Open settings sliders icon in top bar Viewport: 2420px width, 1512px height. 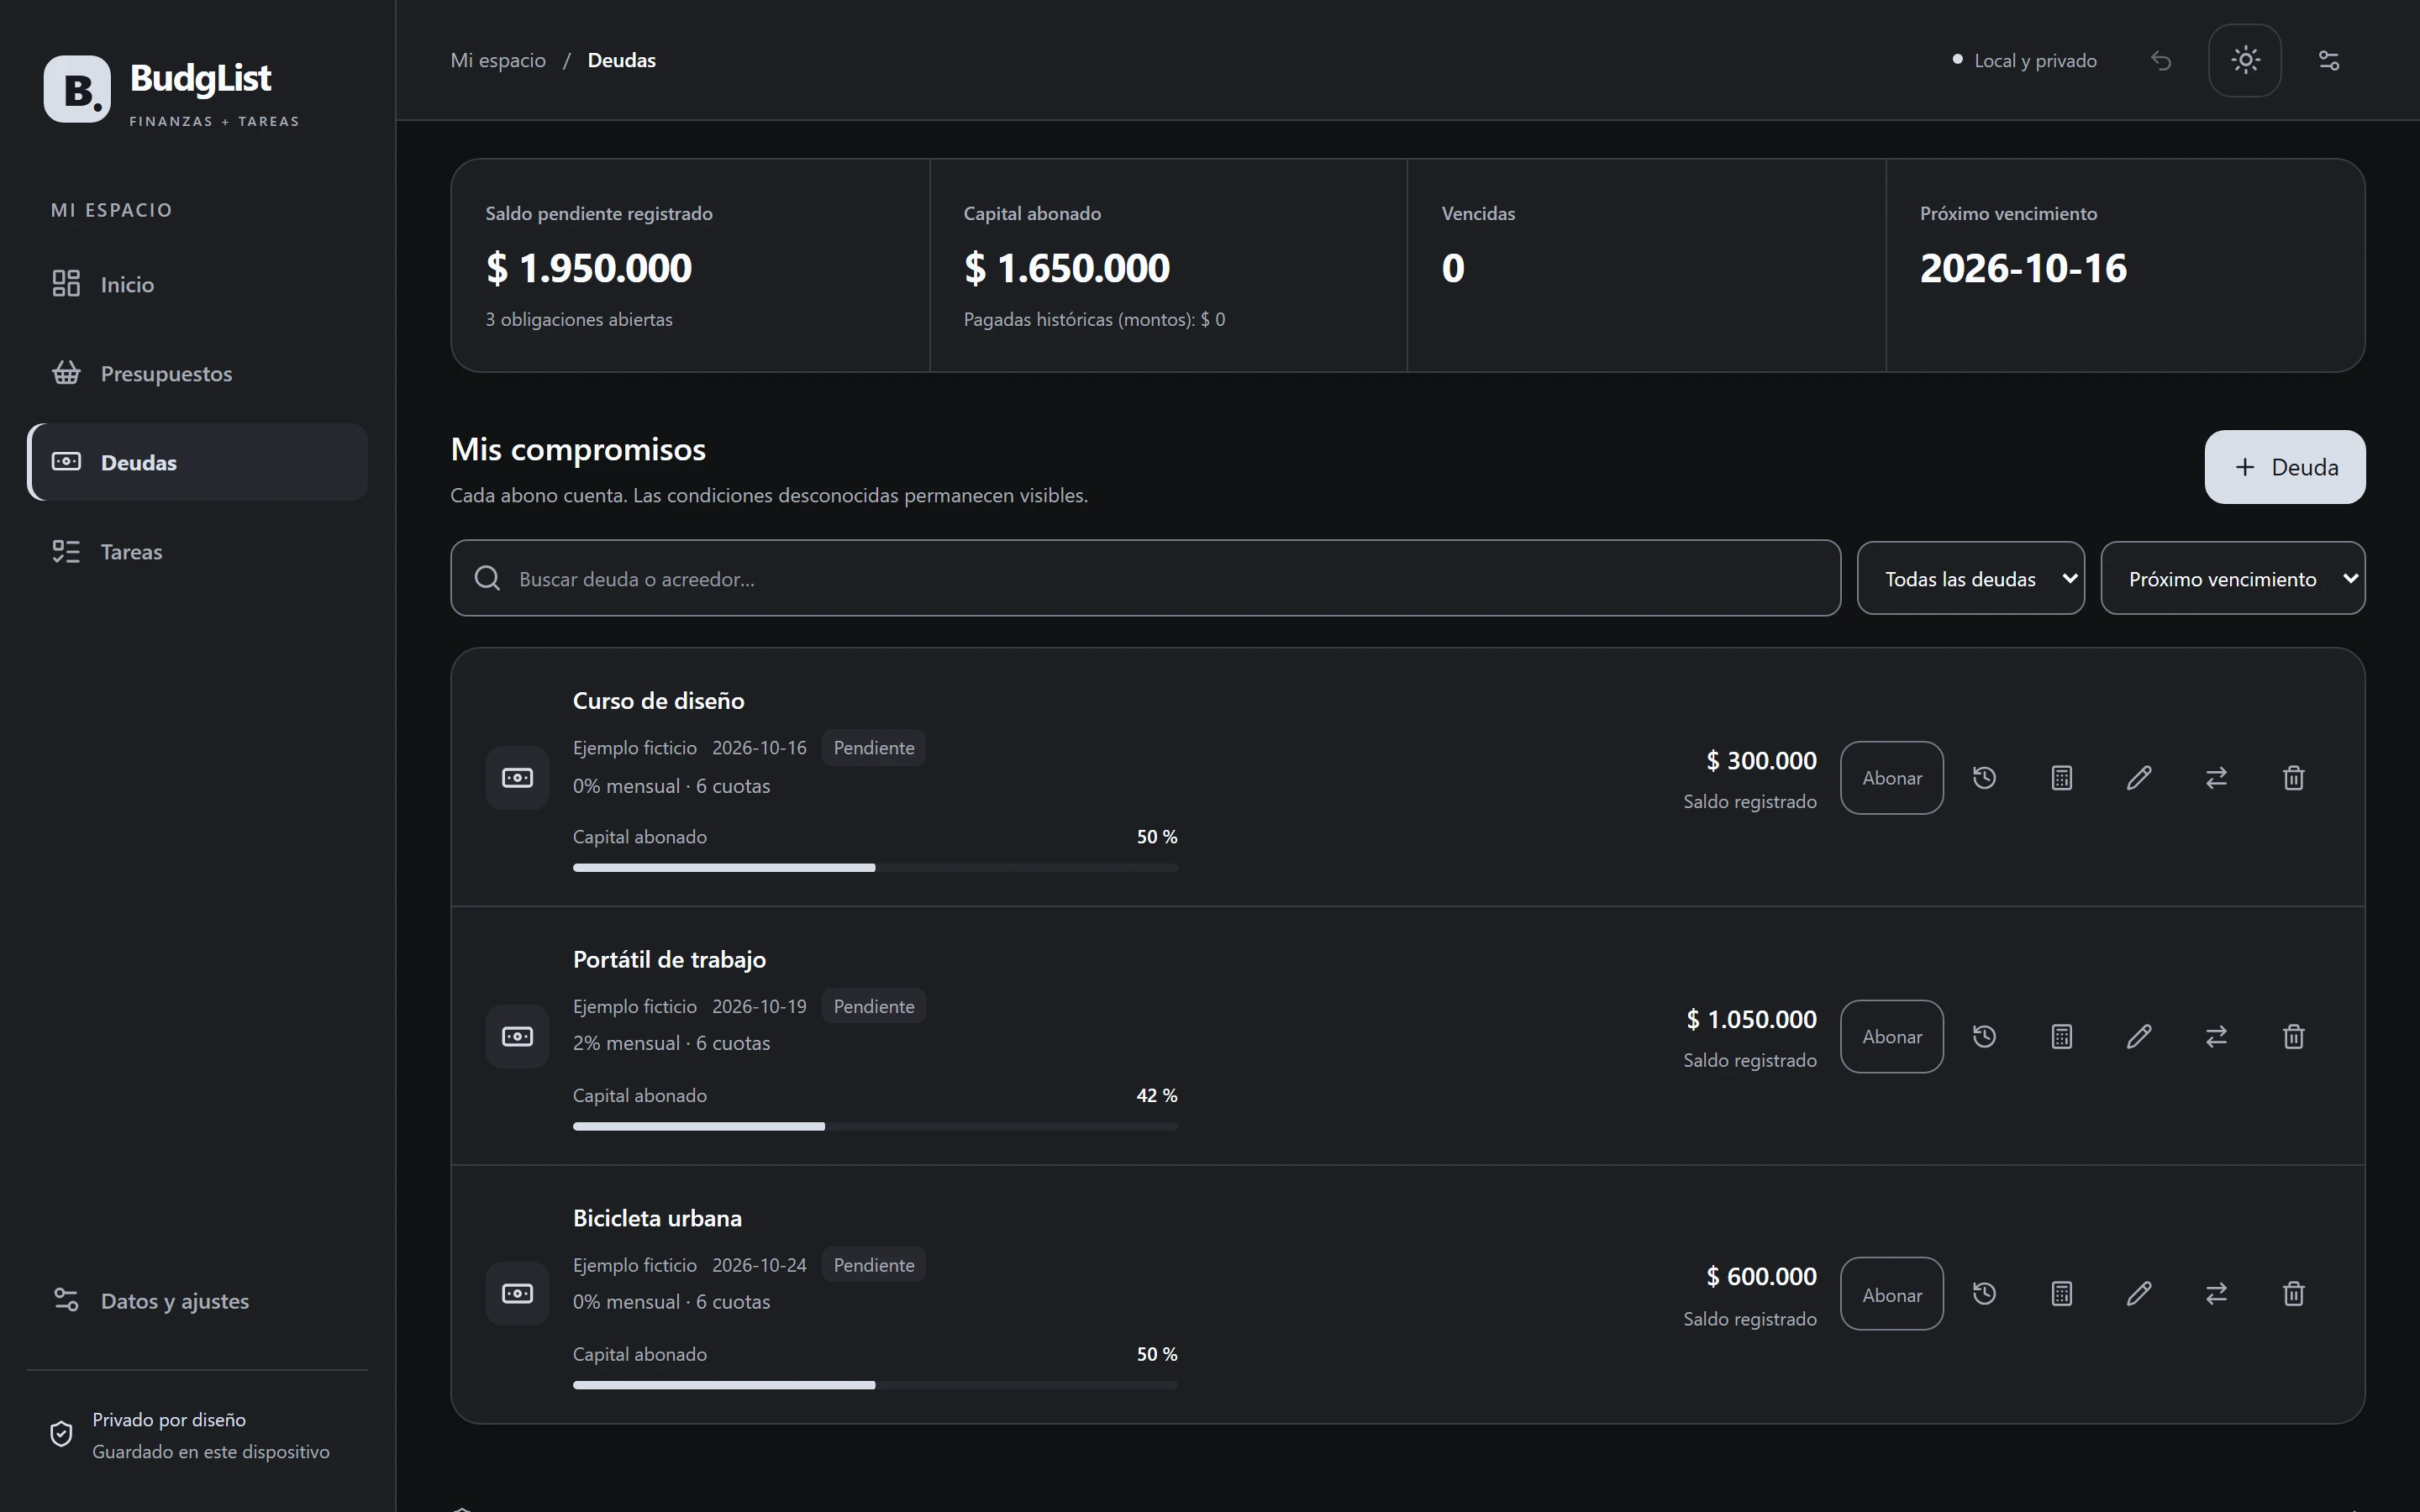click(2329, 61)
